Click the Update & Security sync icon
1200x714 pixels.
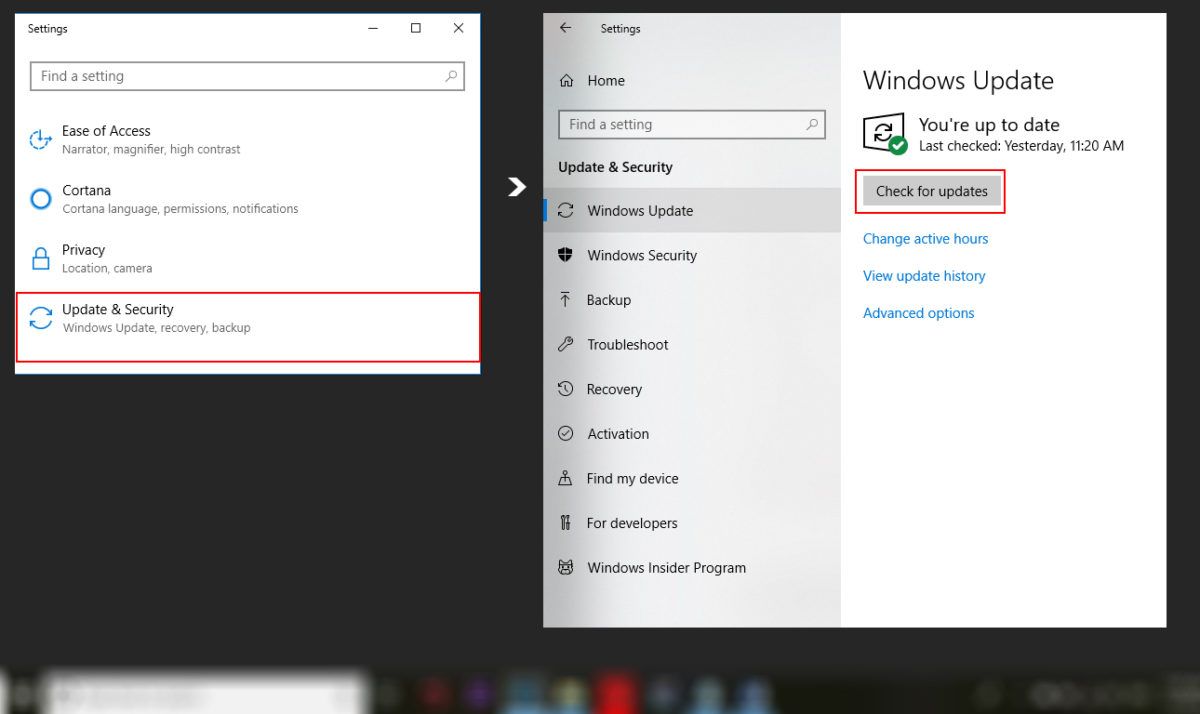(40, 318)
